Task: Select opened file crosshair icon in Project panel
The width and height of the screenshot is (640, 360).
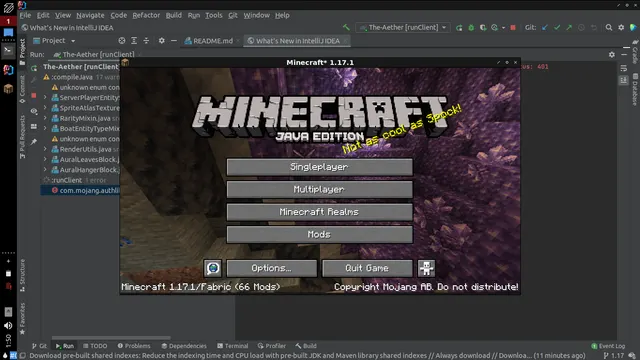Action: 122,40
